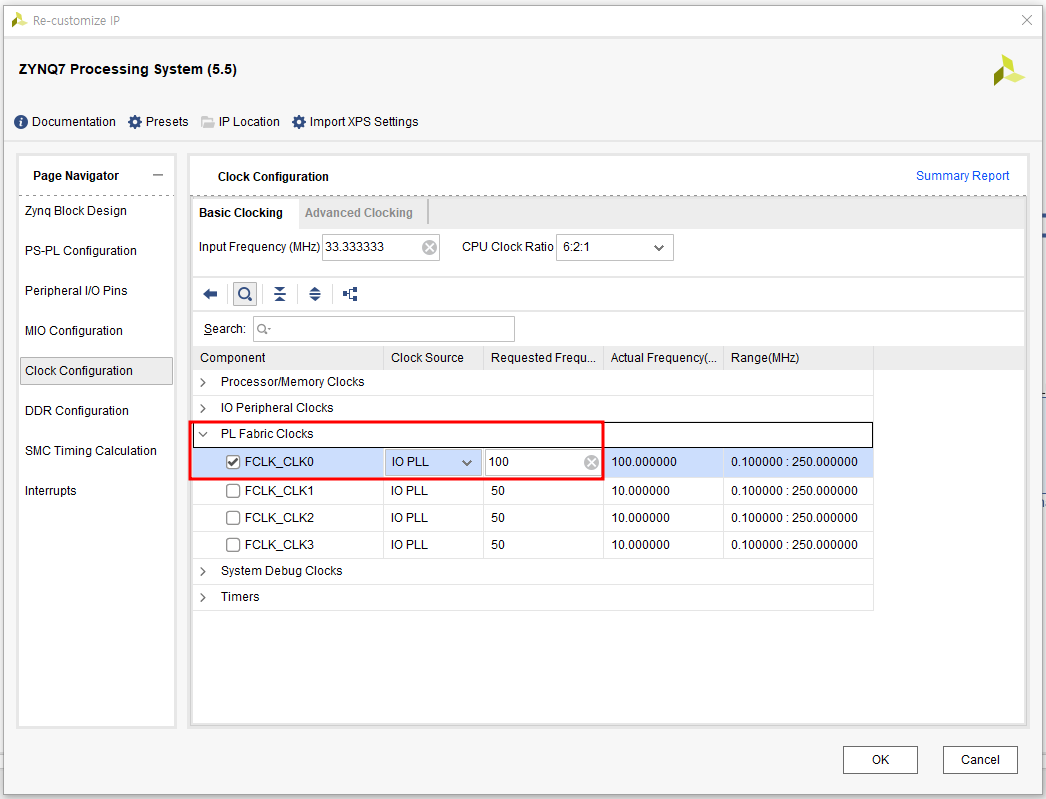Click into the Search field

coord(384,329)
